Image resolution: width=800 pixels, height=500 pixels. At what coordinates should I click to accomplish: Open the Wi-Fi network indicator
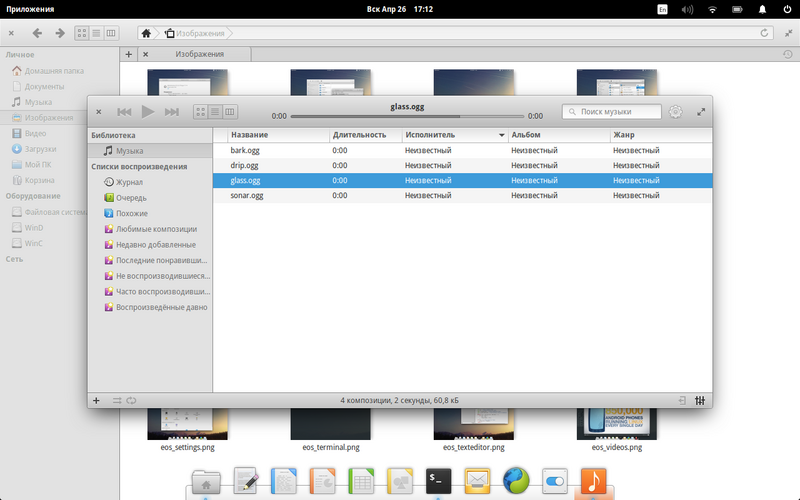[x=712, y=9]
